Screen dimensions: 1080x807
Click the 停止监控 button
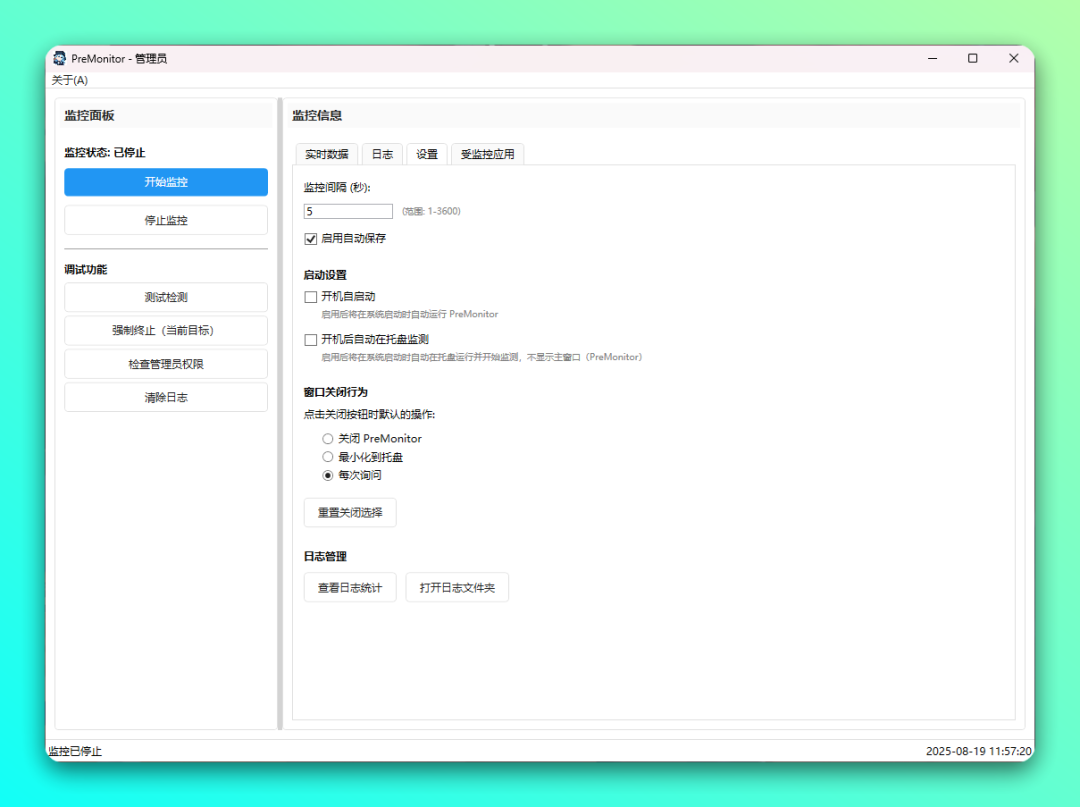[x=166, y=220]
